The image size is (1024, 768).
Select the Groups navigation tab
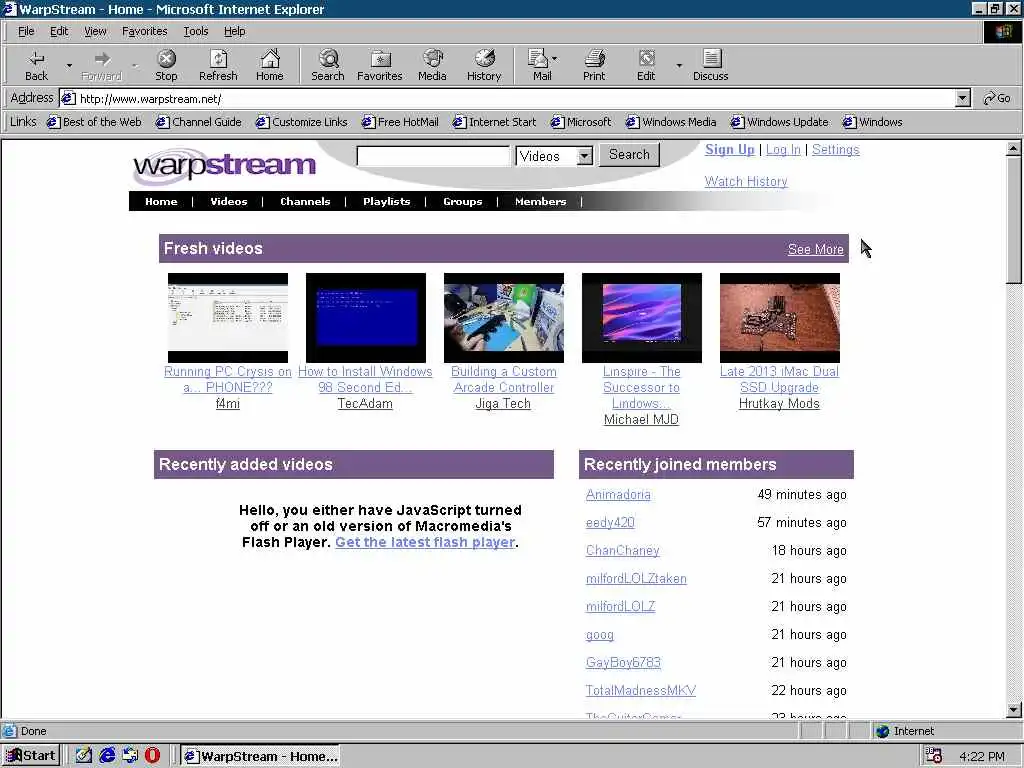click(x=462, y=201)
